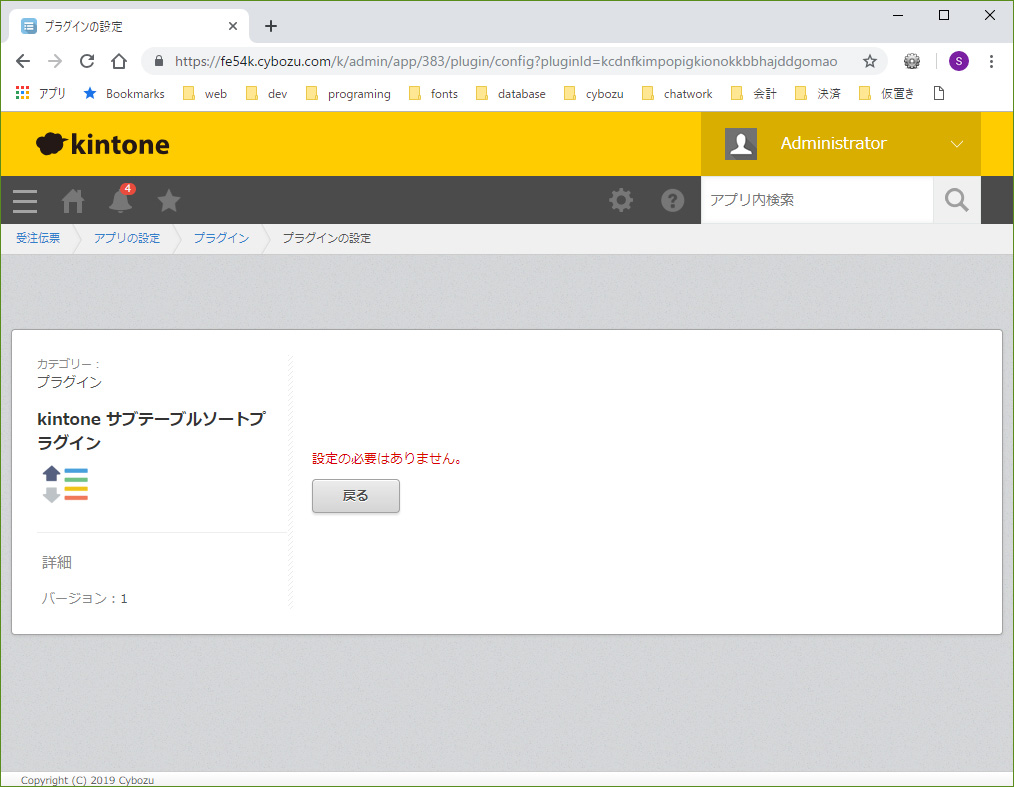Open the kintone settings gear
Screen dimensions: 1014x787
(621, 200)
